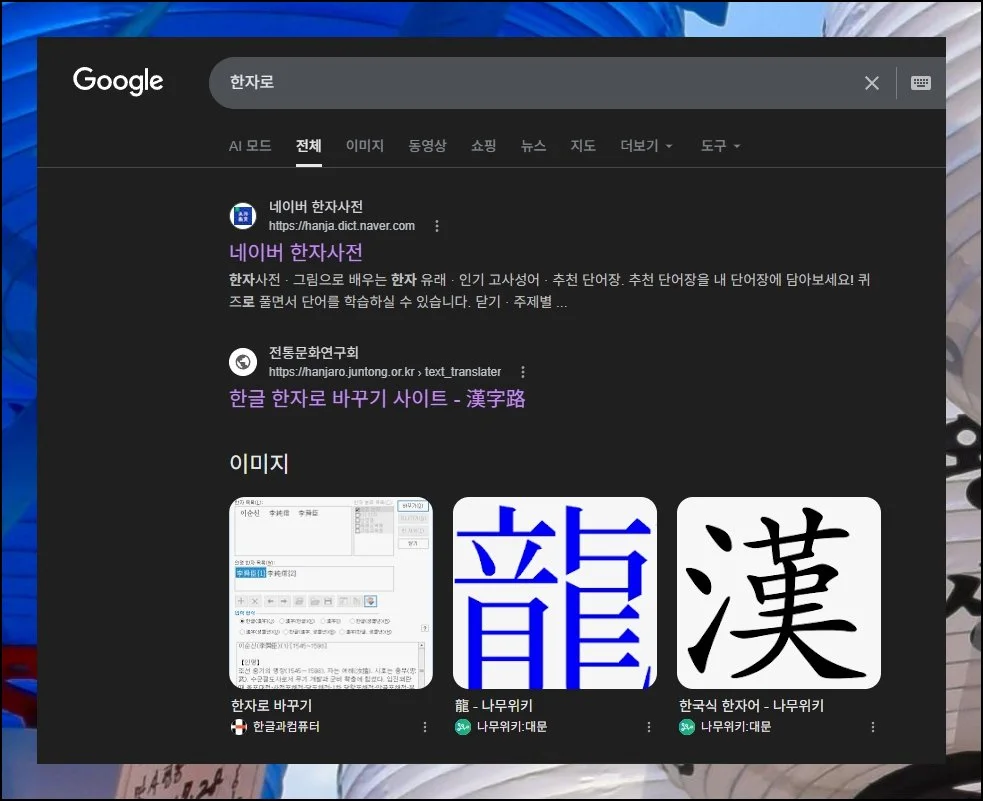983x801 pixels.
Task: Switch to the 이미지 tab
Action: point(365,145)
